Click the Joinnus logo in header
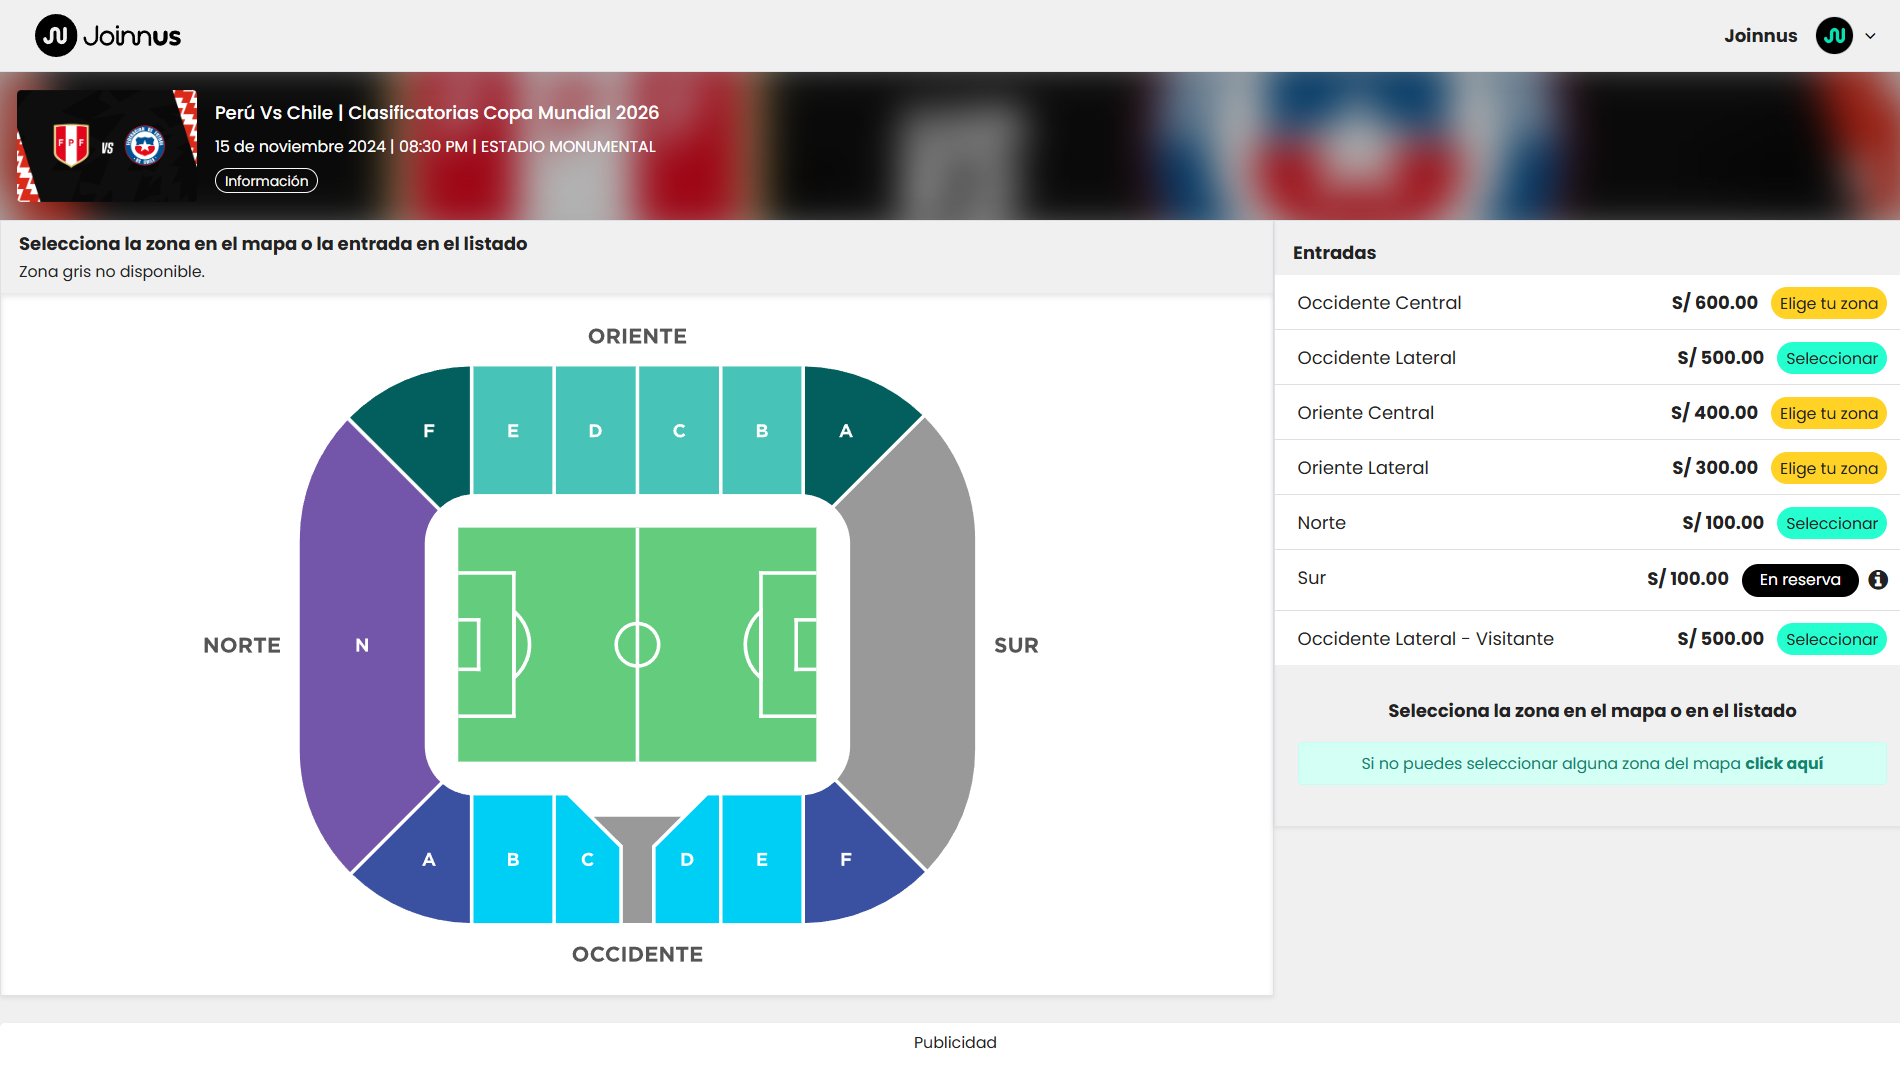Screen dimensions: 1900x1069 tap(108, 36)
